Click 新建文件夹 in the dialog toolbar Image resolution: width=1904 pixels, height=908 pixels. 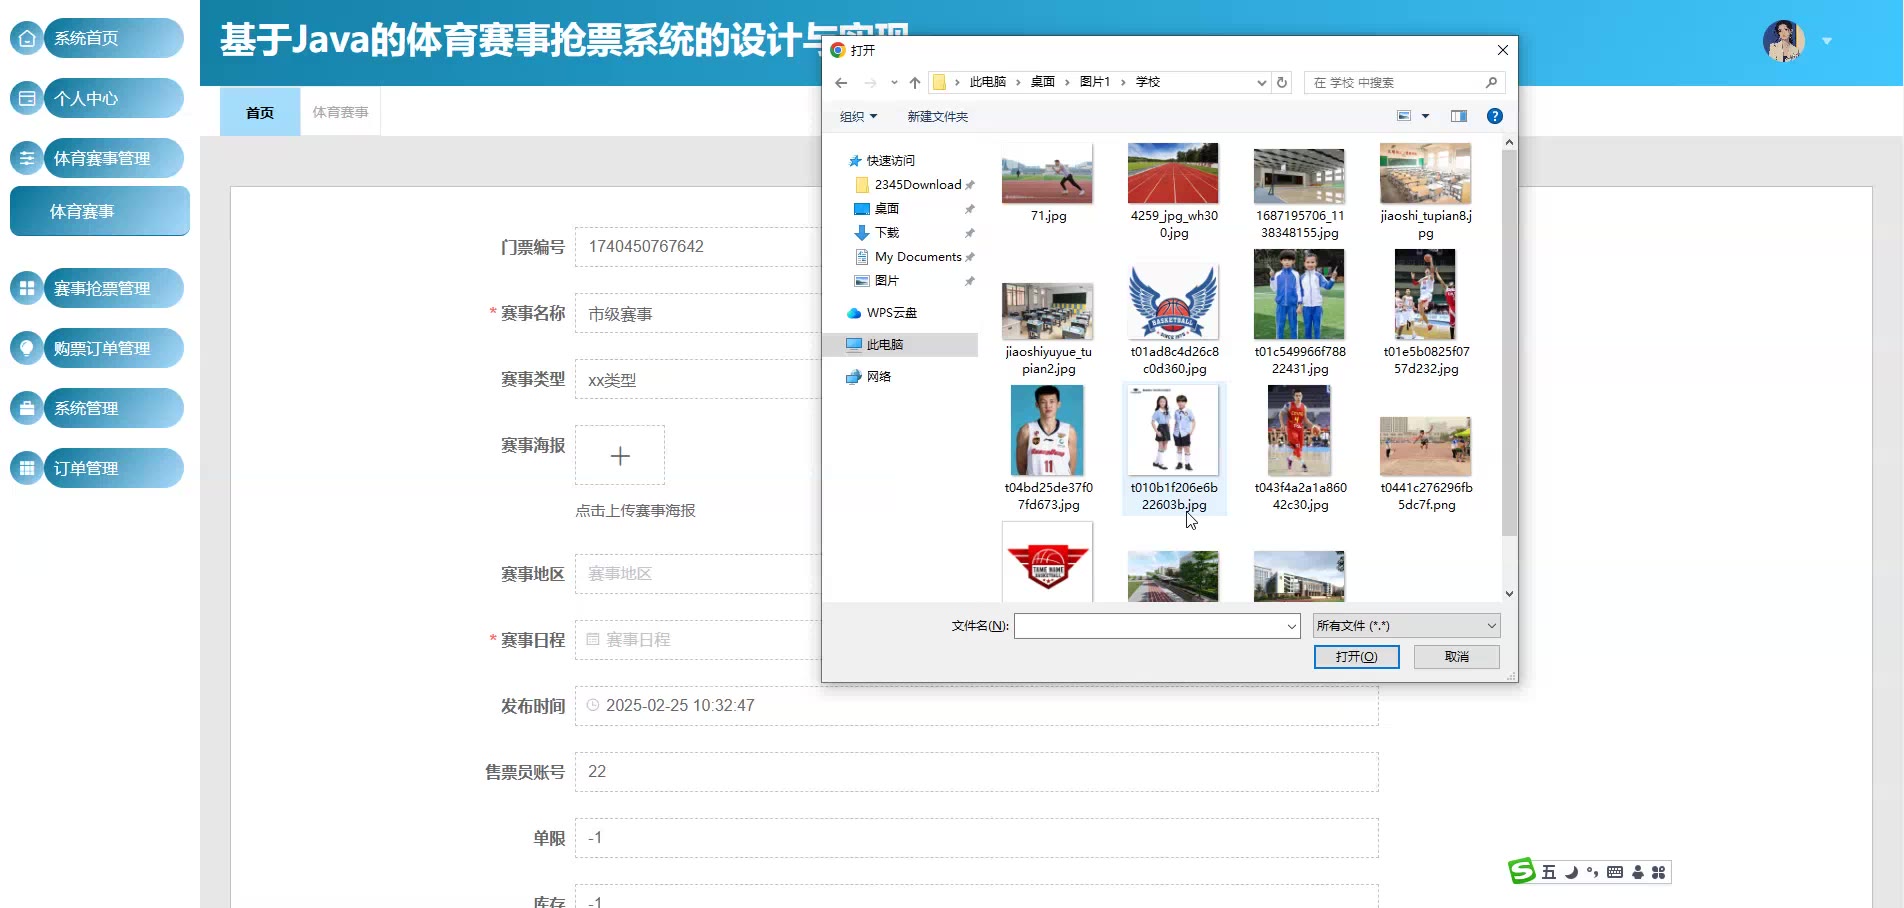937,116
